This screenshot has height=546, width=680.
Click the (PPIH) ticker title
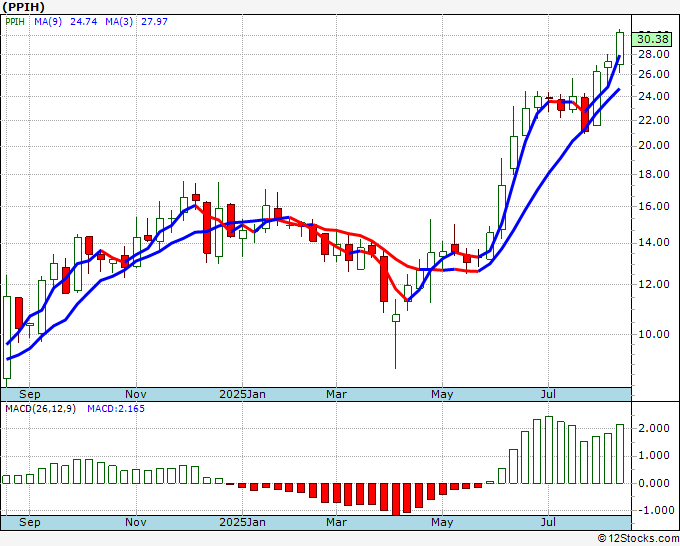[x=23, y=7]
